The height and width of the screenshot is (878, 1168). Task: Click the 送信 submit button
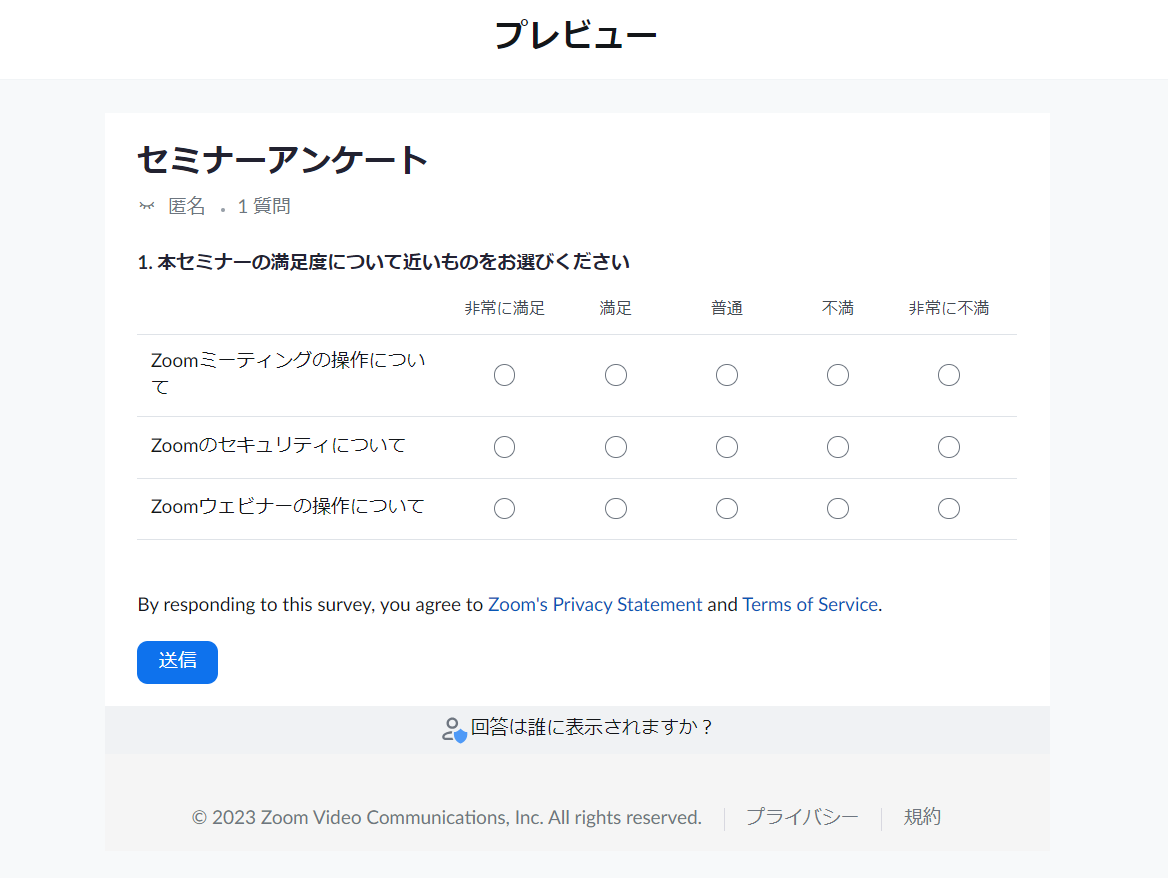tap(177, 662)
